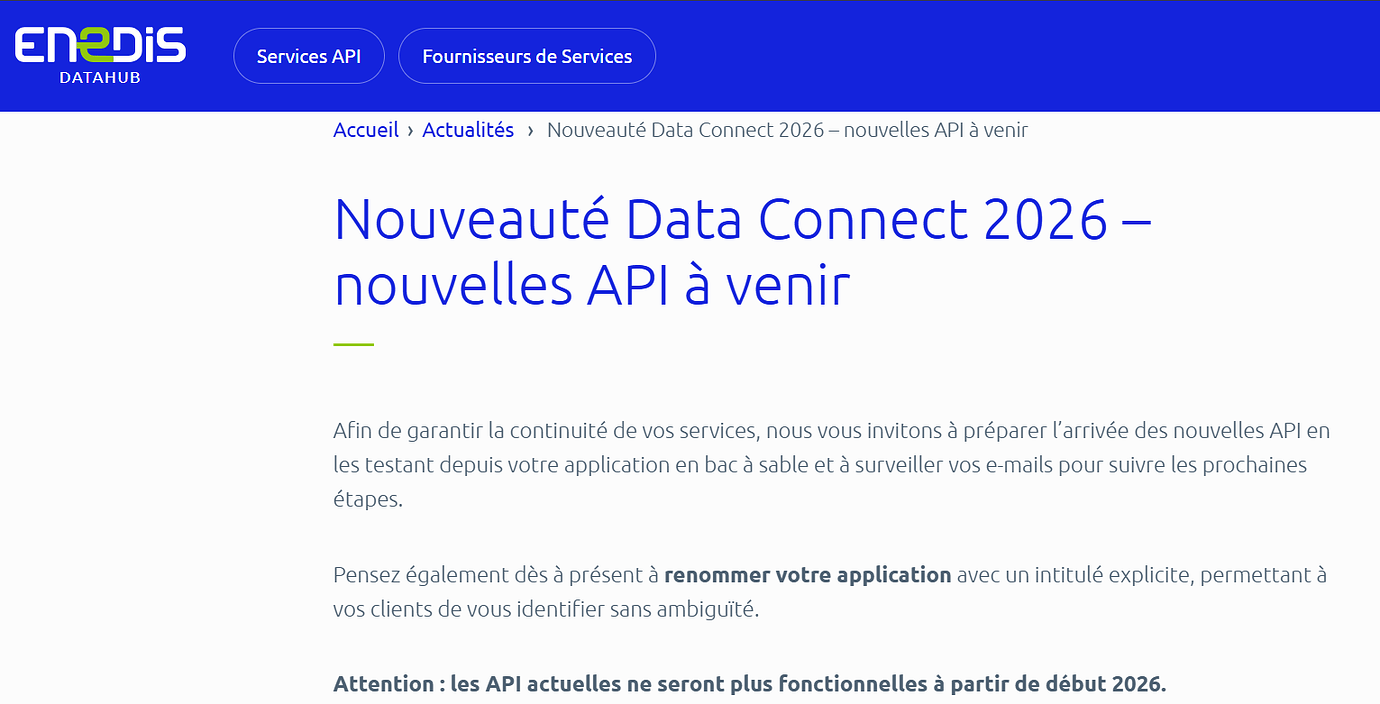Click the words nouvelles API à venir in the heading
This screenshot has height=704, width=1380.
click(x=592, y=287)
